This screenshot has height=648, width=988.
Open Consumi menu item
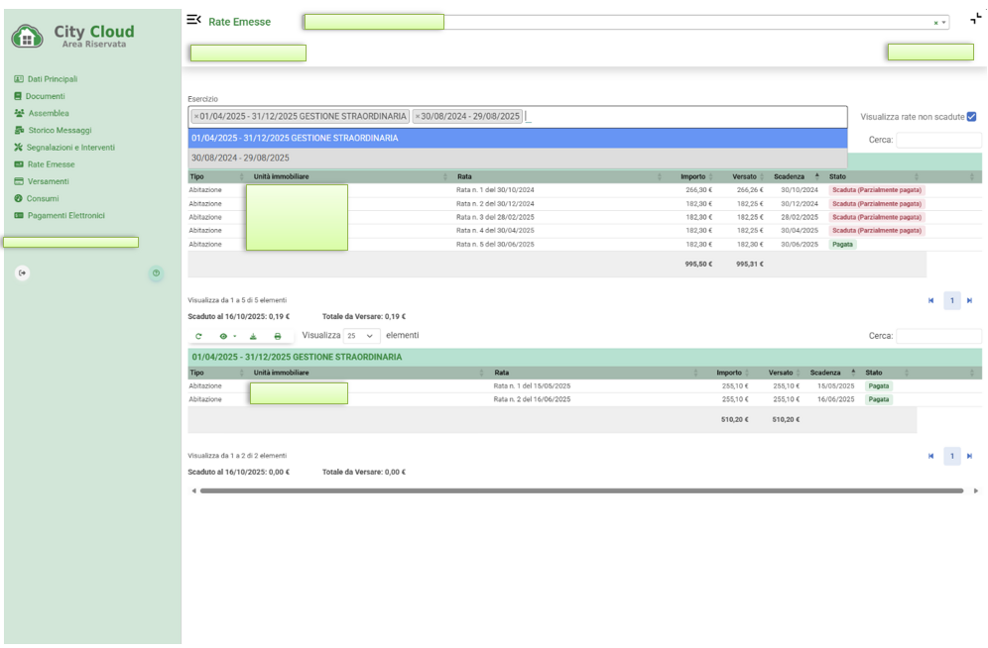[43, 198]
